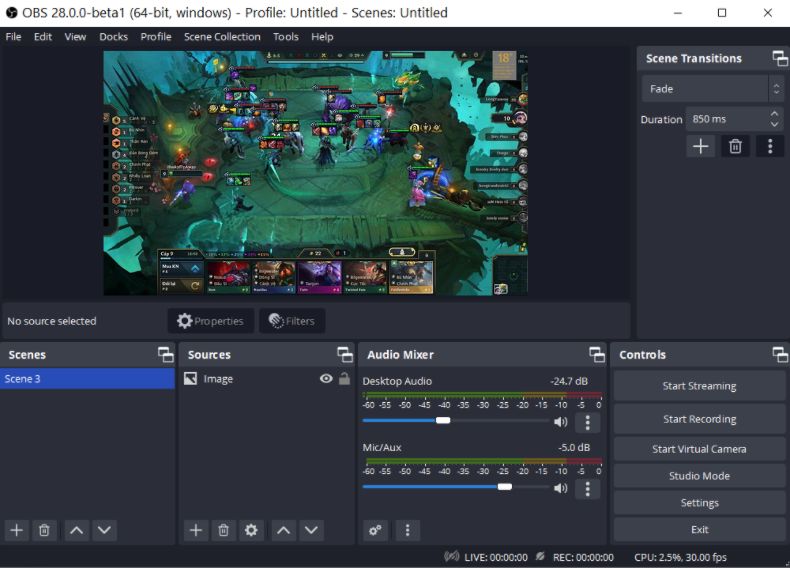790x568 pixels.
Task: Open the View menu
Action: point(75,37)
